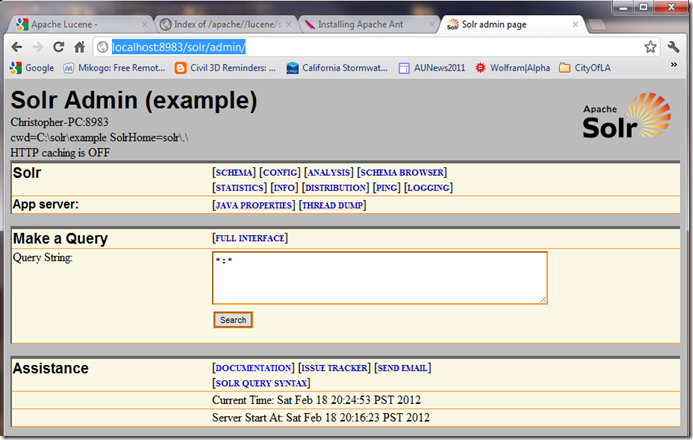Click the query text area resize grip
The image size is (693, 440).
(x=543, y=300)
